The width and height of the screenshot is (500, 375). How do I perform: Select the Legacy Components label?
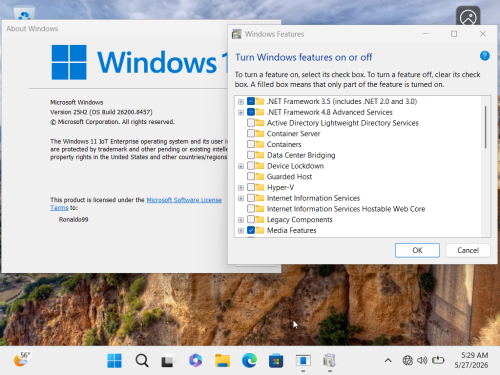pyautogui.click(x=300, y=220)
